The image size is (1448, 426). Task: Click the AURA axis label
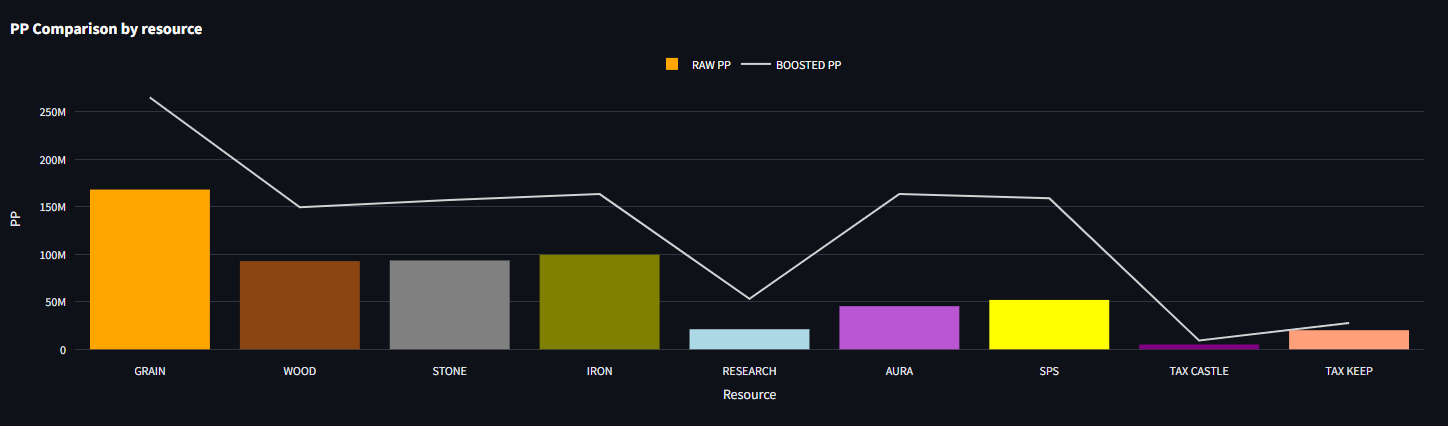click(899, 371)
